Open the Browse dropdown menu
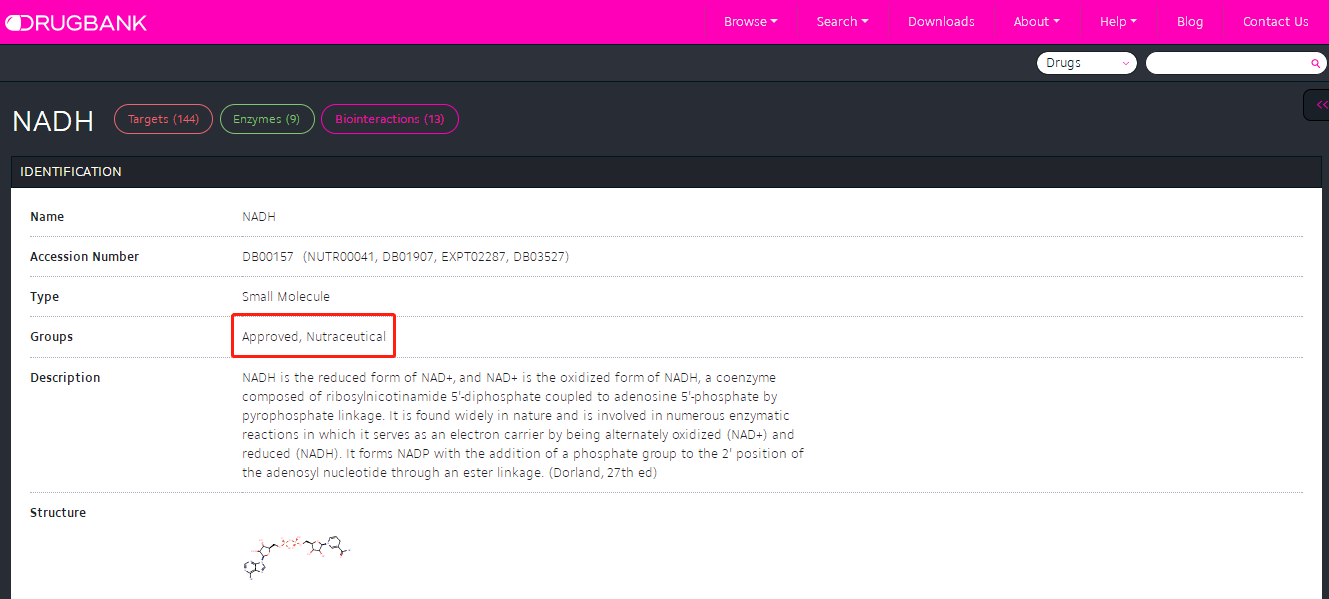This screenshot has width=1329, height=599. point(750,22)
